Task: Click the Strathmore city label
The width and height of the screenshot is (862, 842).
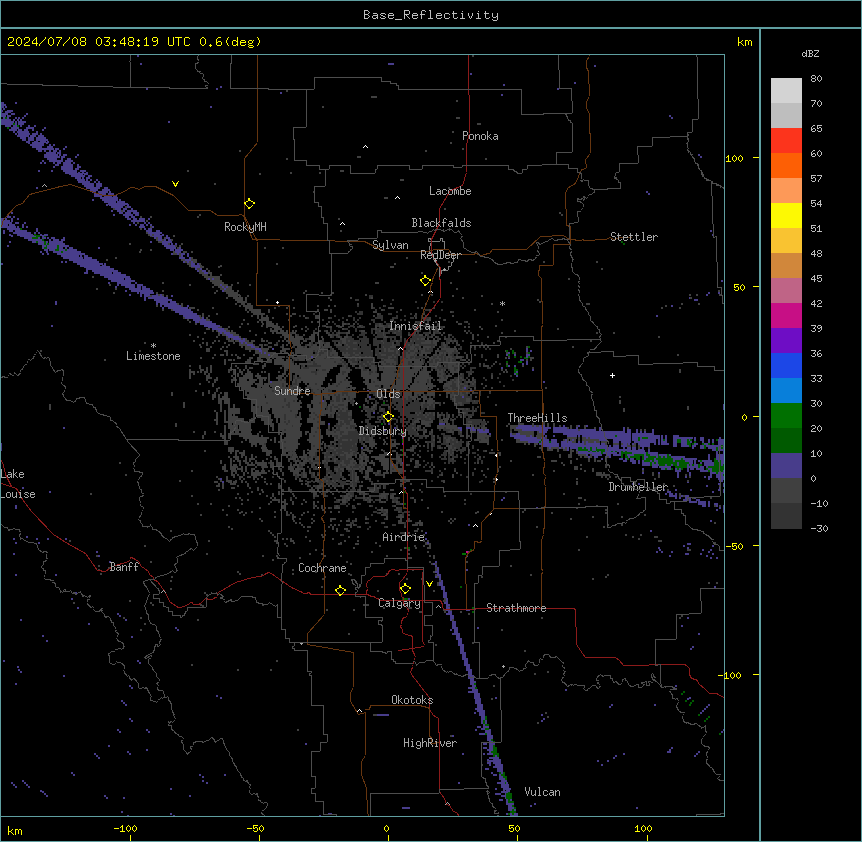Action: [x=516, y=608]
